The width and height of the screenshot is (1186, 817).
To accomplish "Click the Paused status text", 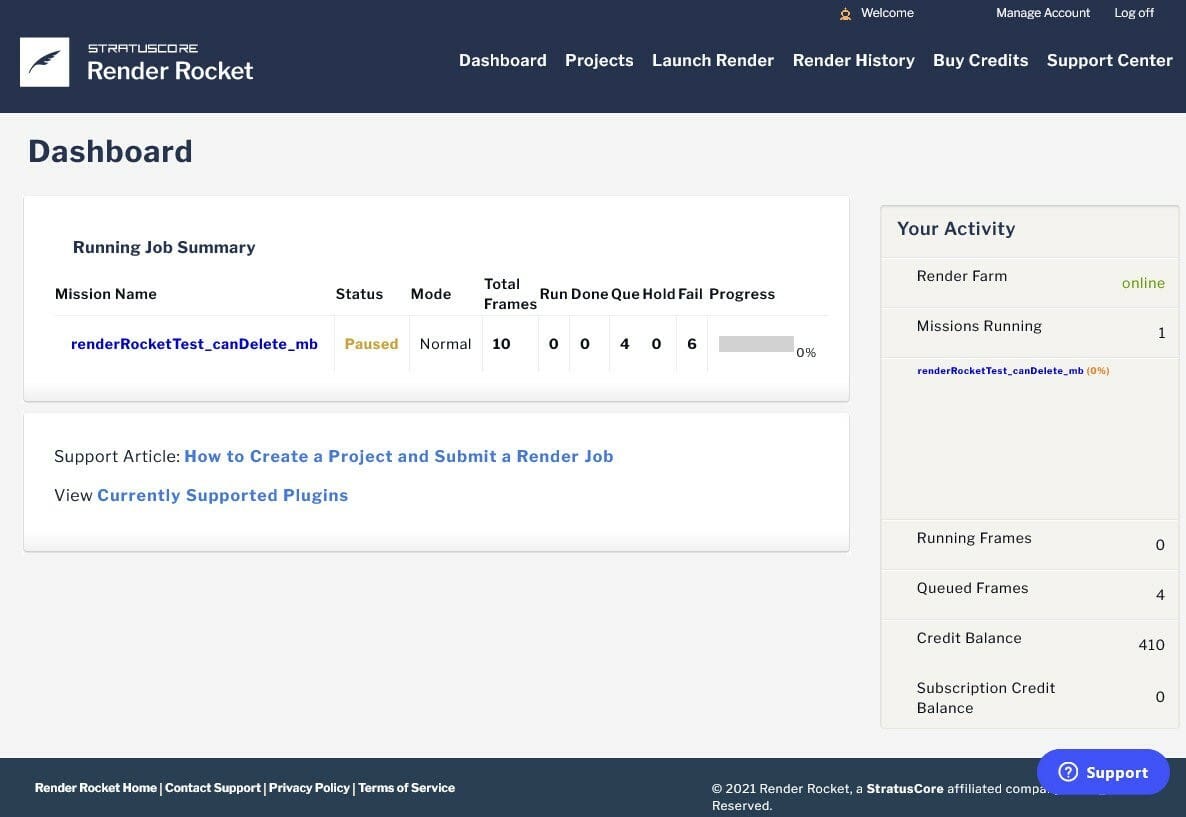I will [371, 344].
